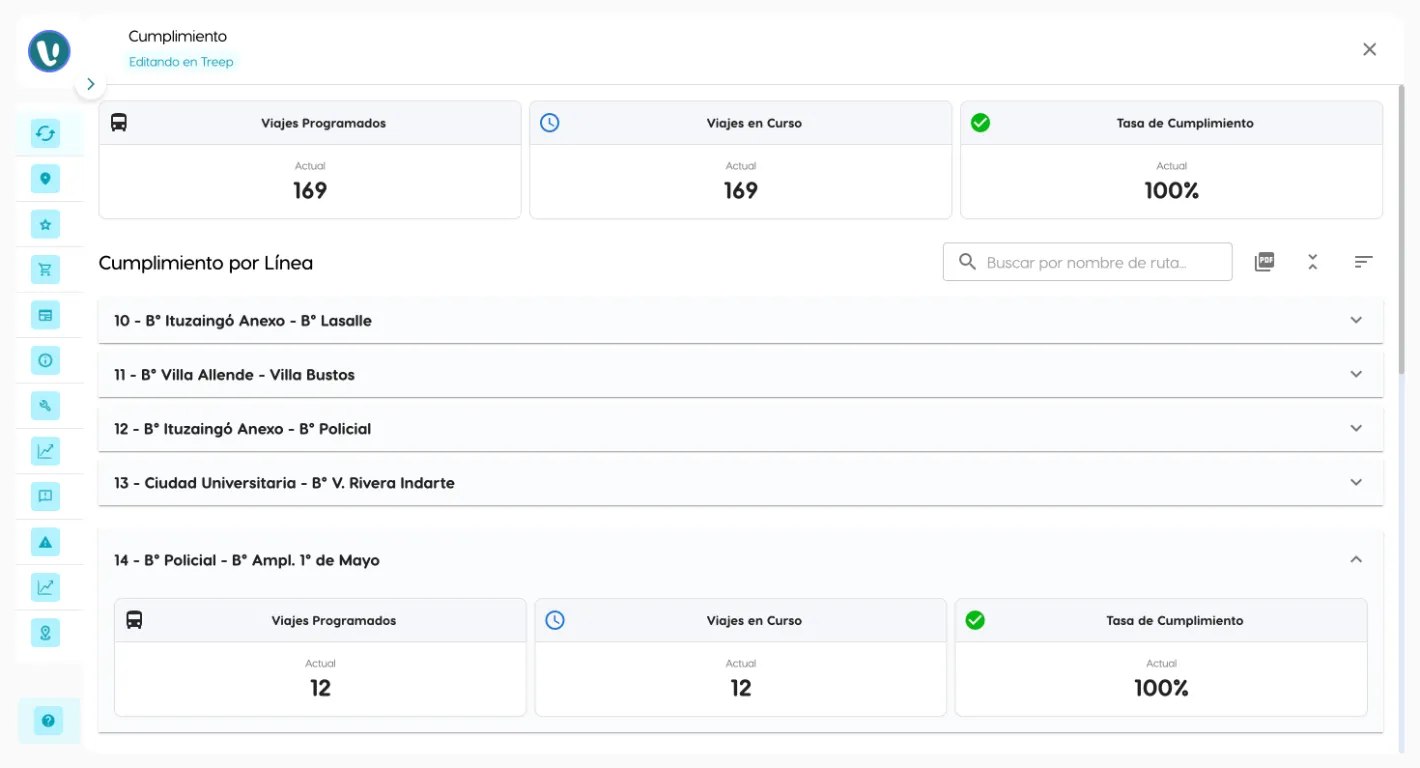Click the sort lines icon
The height and width of the screenshot is (768, 1420).
click(1363, 262)
